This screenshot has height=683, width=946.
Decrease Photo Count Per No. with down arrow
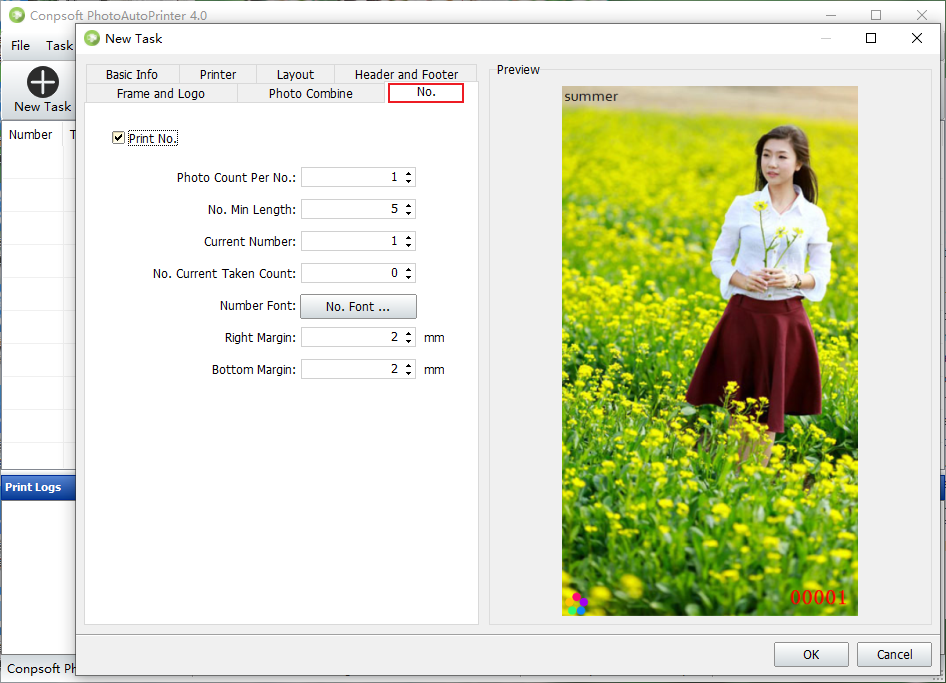pyautogui.click(x=408, y=181)
